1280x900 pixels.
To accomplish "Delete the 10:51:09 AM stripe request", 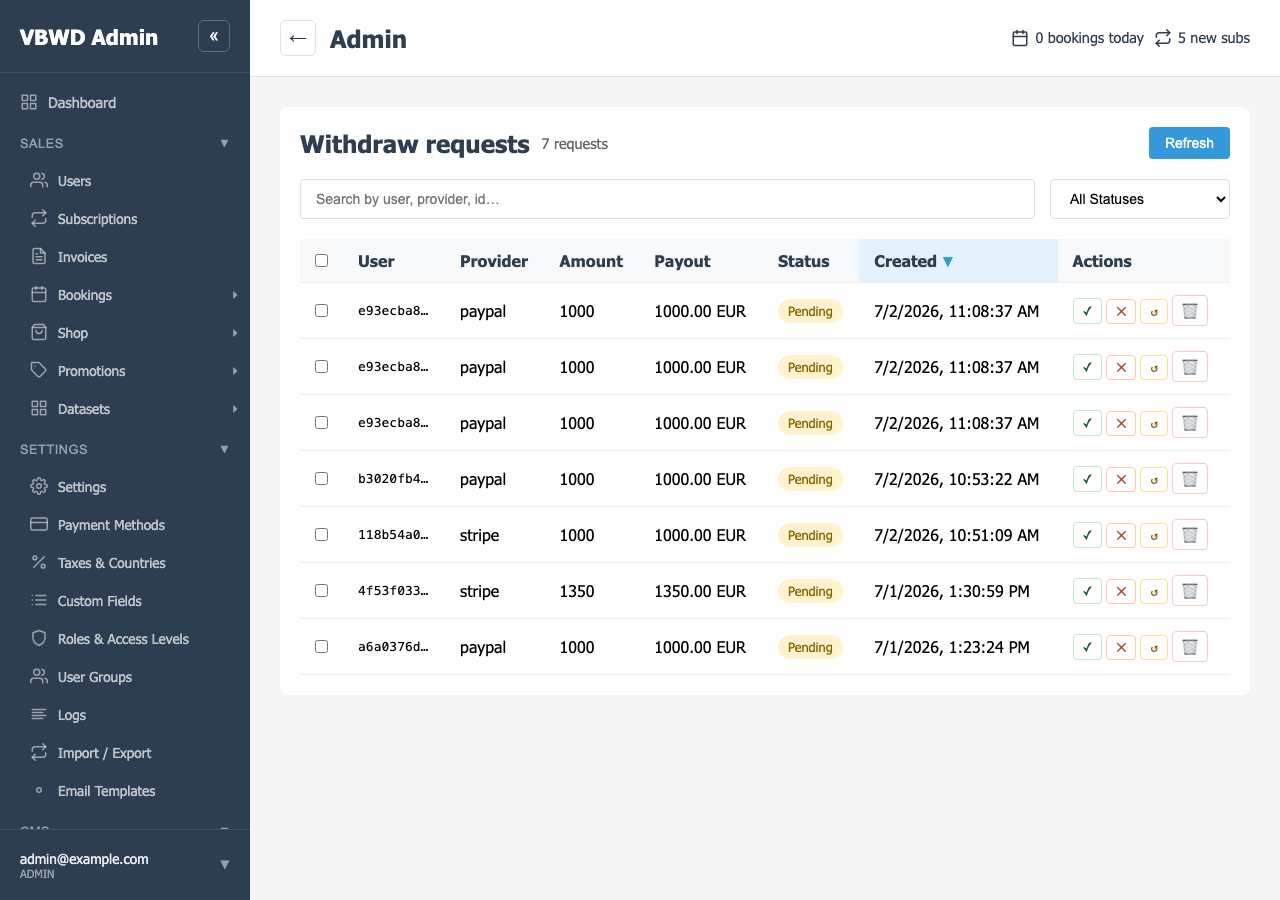I will pos(1190,535).
